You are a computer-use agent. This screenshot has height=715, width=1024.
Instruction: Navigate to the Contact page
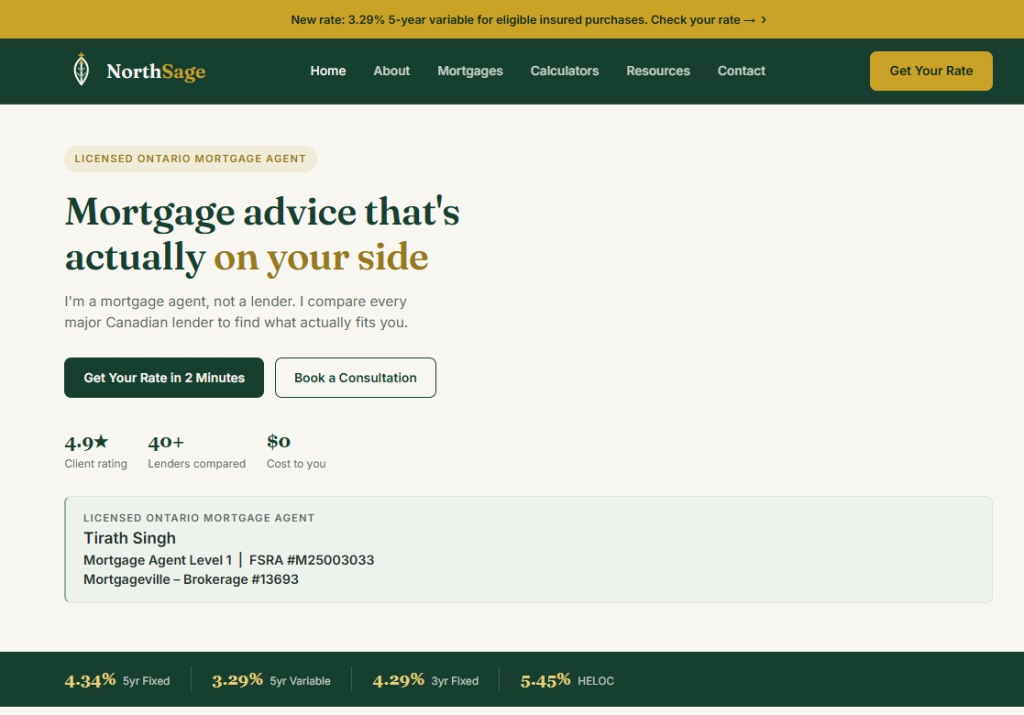741,71
